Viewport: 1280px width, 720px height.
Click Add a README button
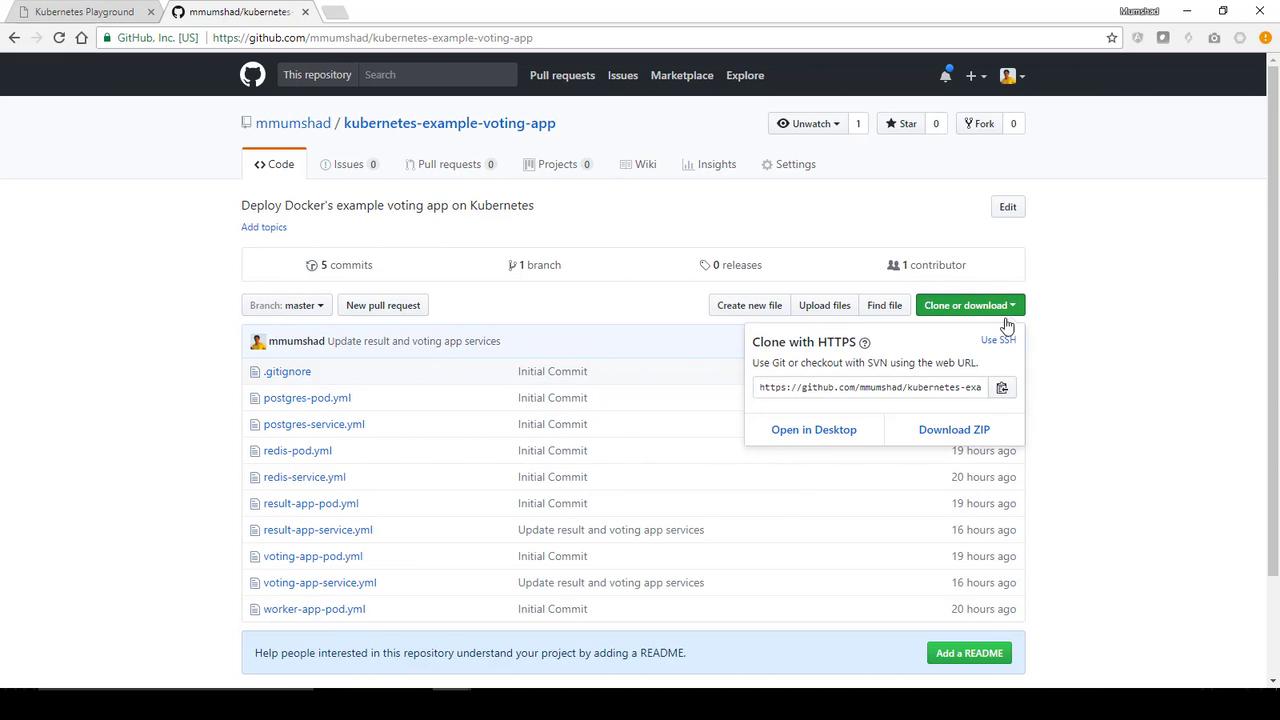click(969, 653)
